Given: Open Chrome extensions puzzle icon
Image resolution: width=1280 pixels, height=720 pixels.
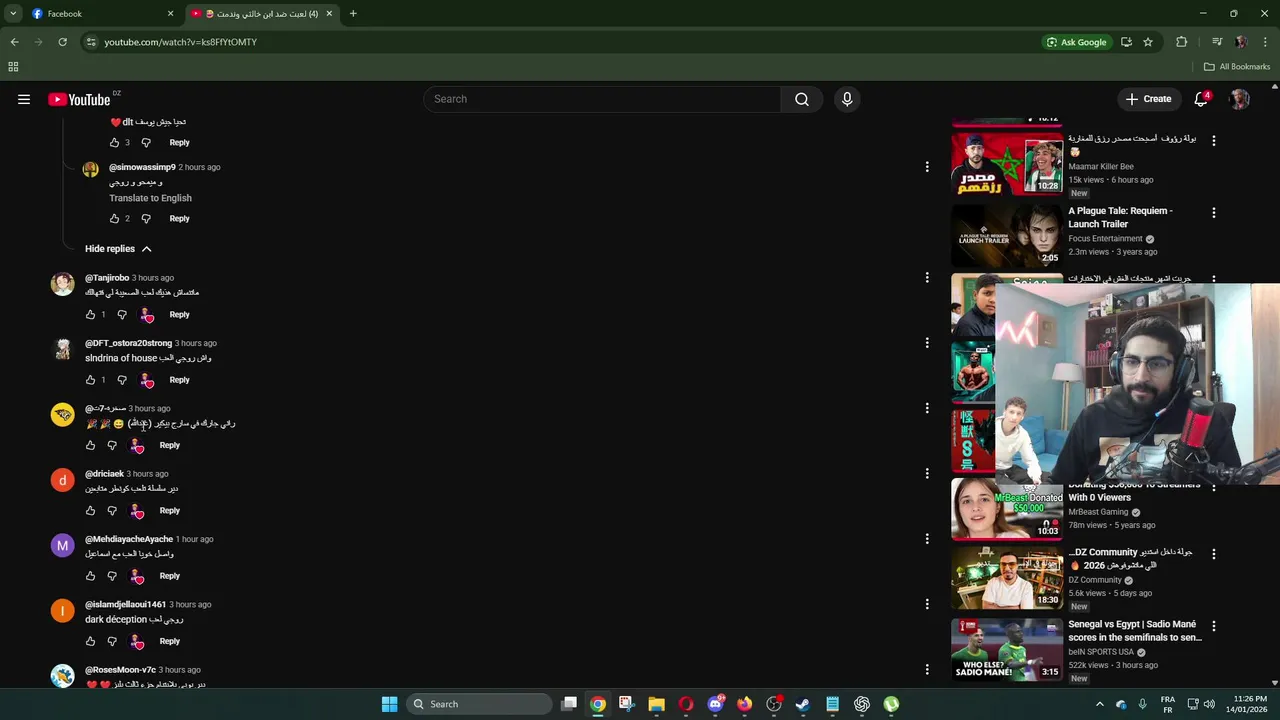Looking at the screenshot, I should (1182, 42).
